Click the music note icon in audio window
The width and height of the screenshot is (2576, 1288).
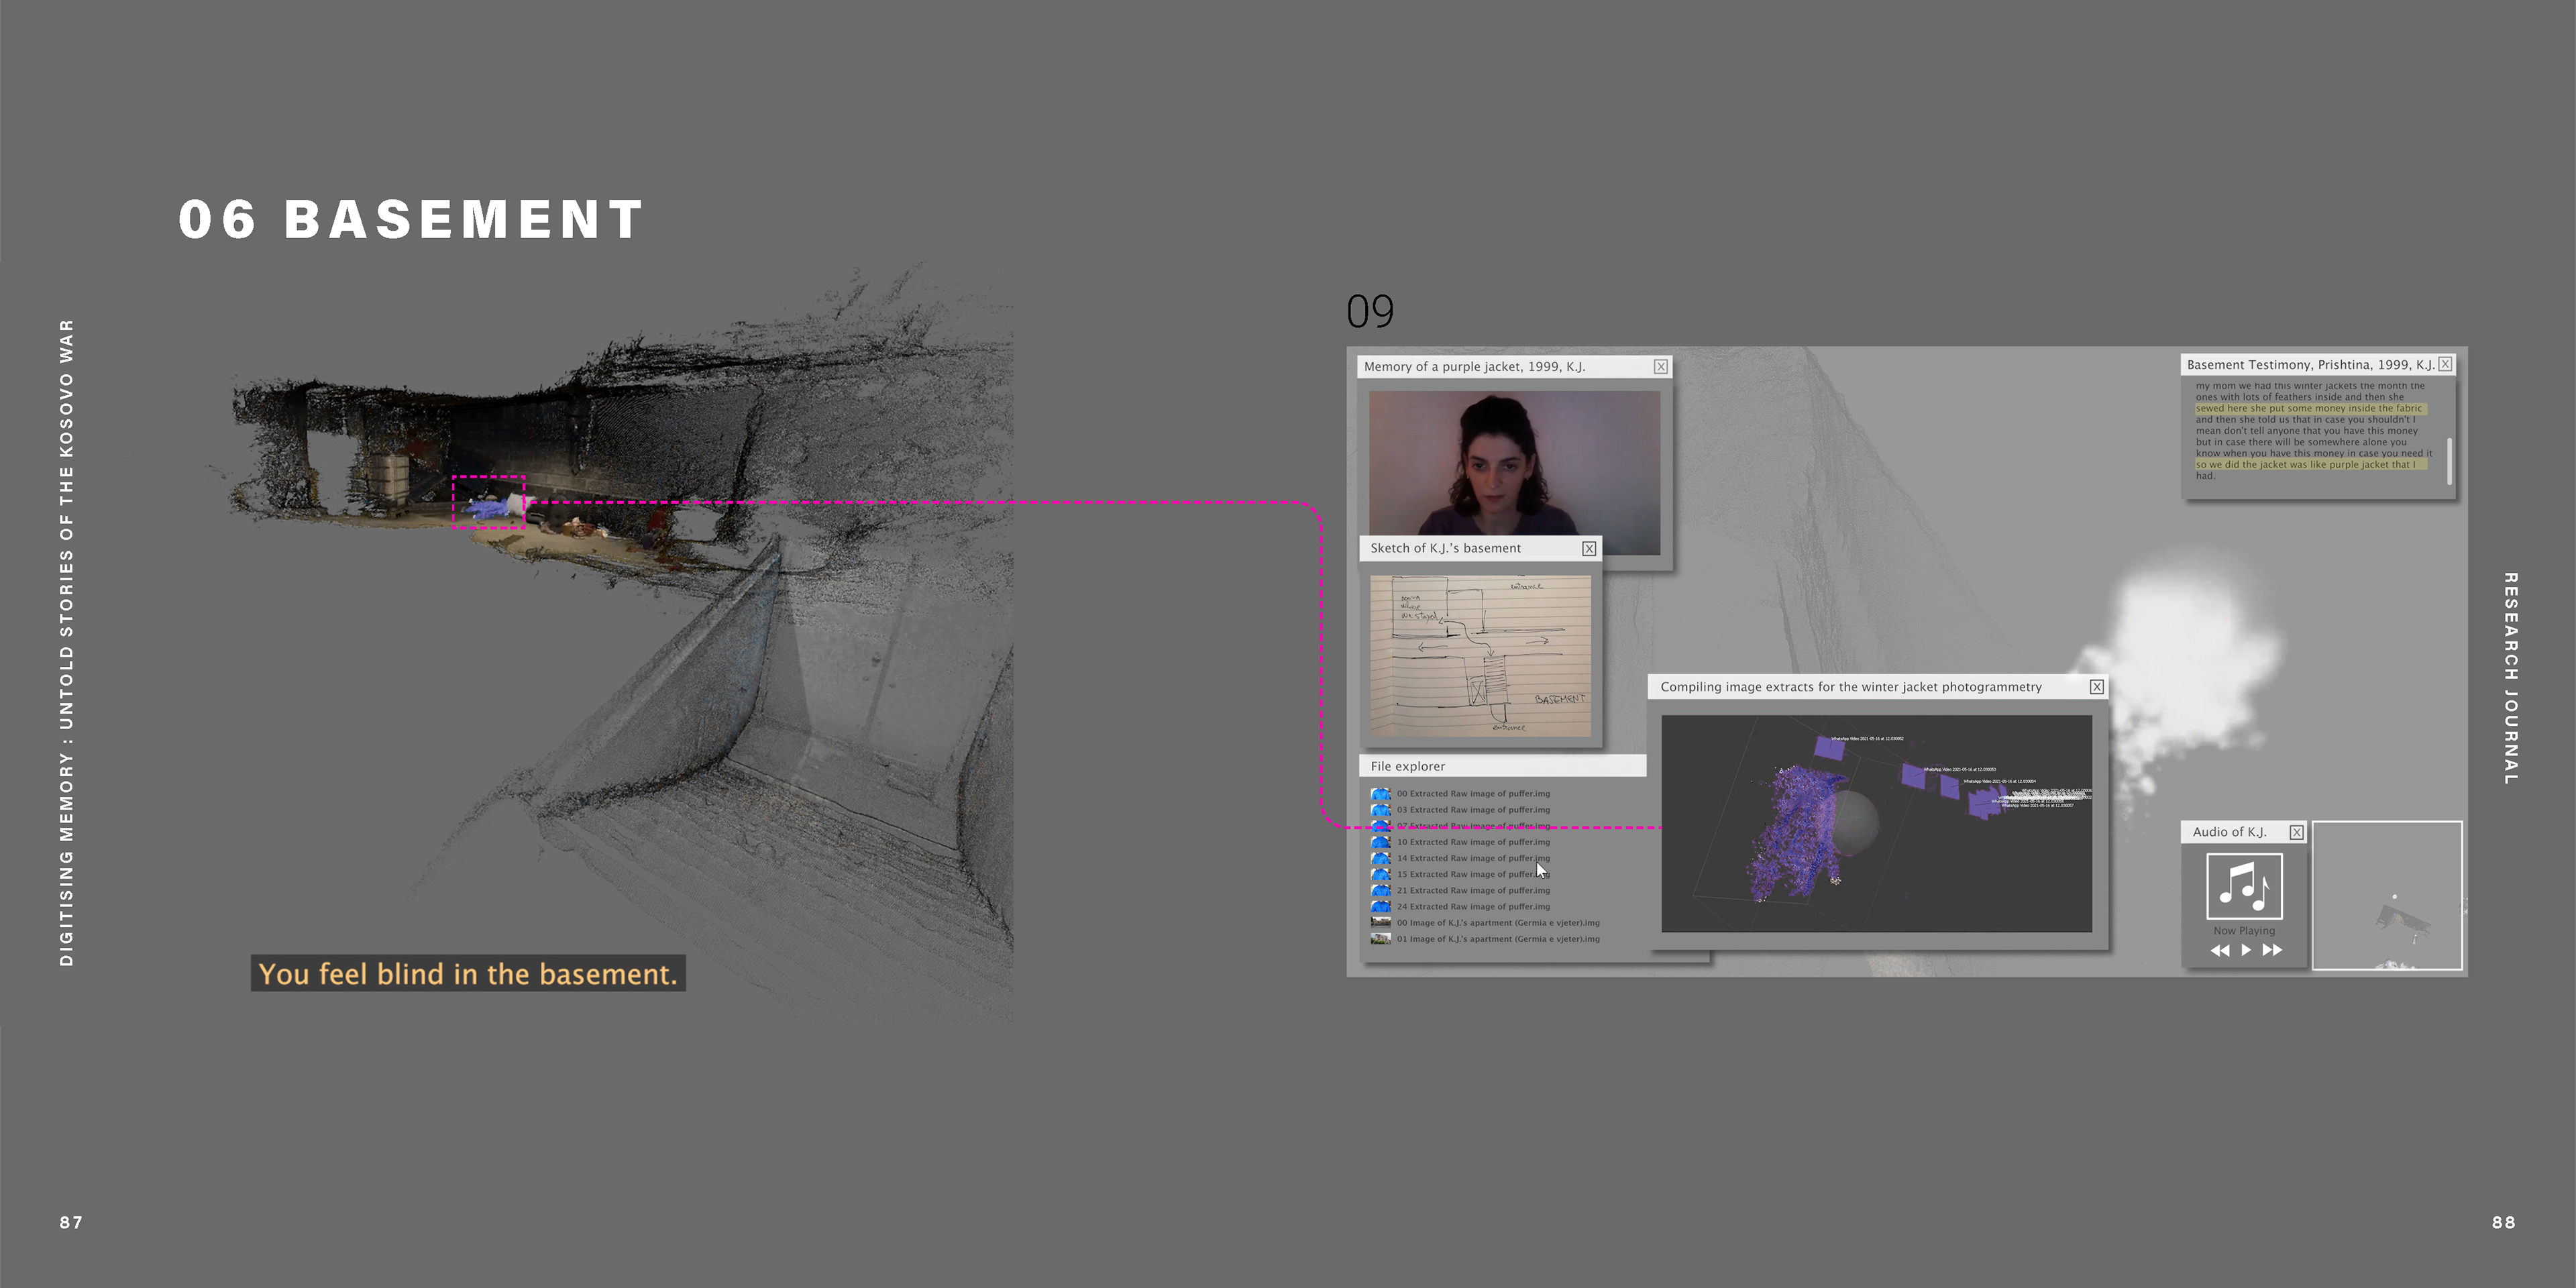[2244, 885]
